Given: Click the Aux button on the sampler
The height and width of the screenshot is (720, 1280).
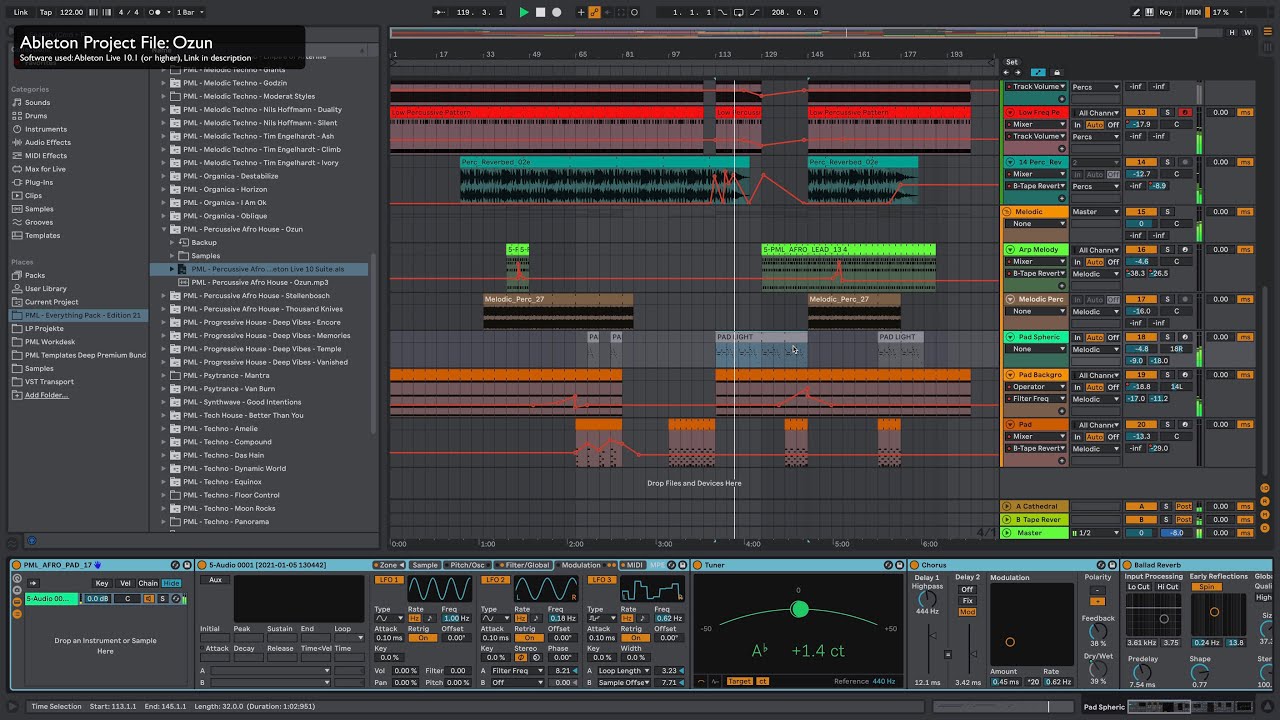Looking at the screenshot, I should 215,580.
